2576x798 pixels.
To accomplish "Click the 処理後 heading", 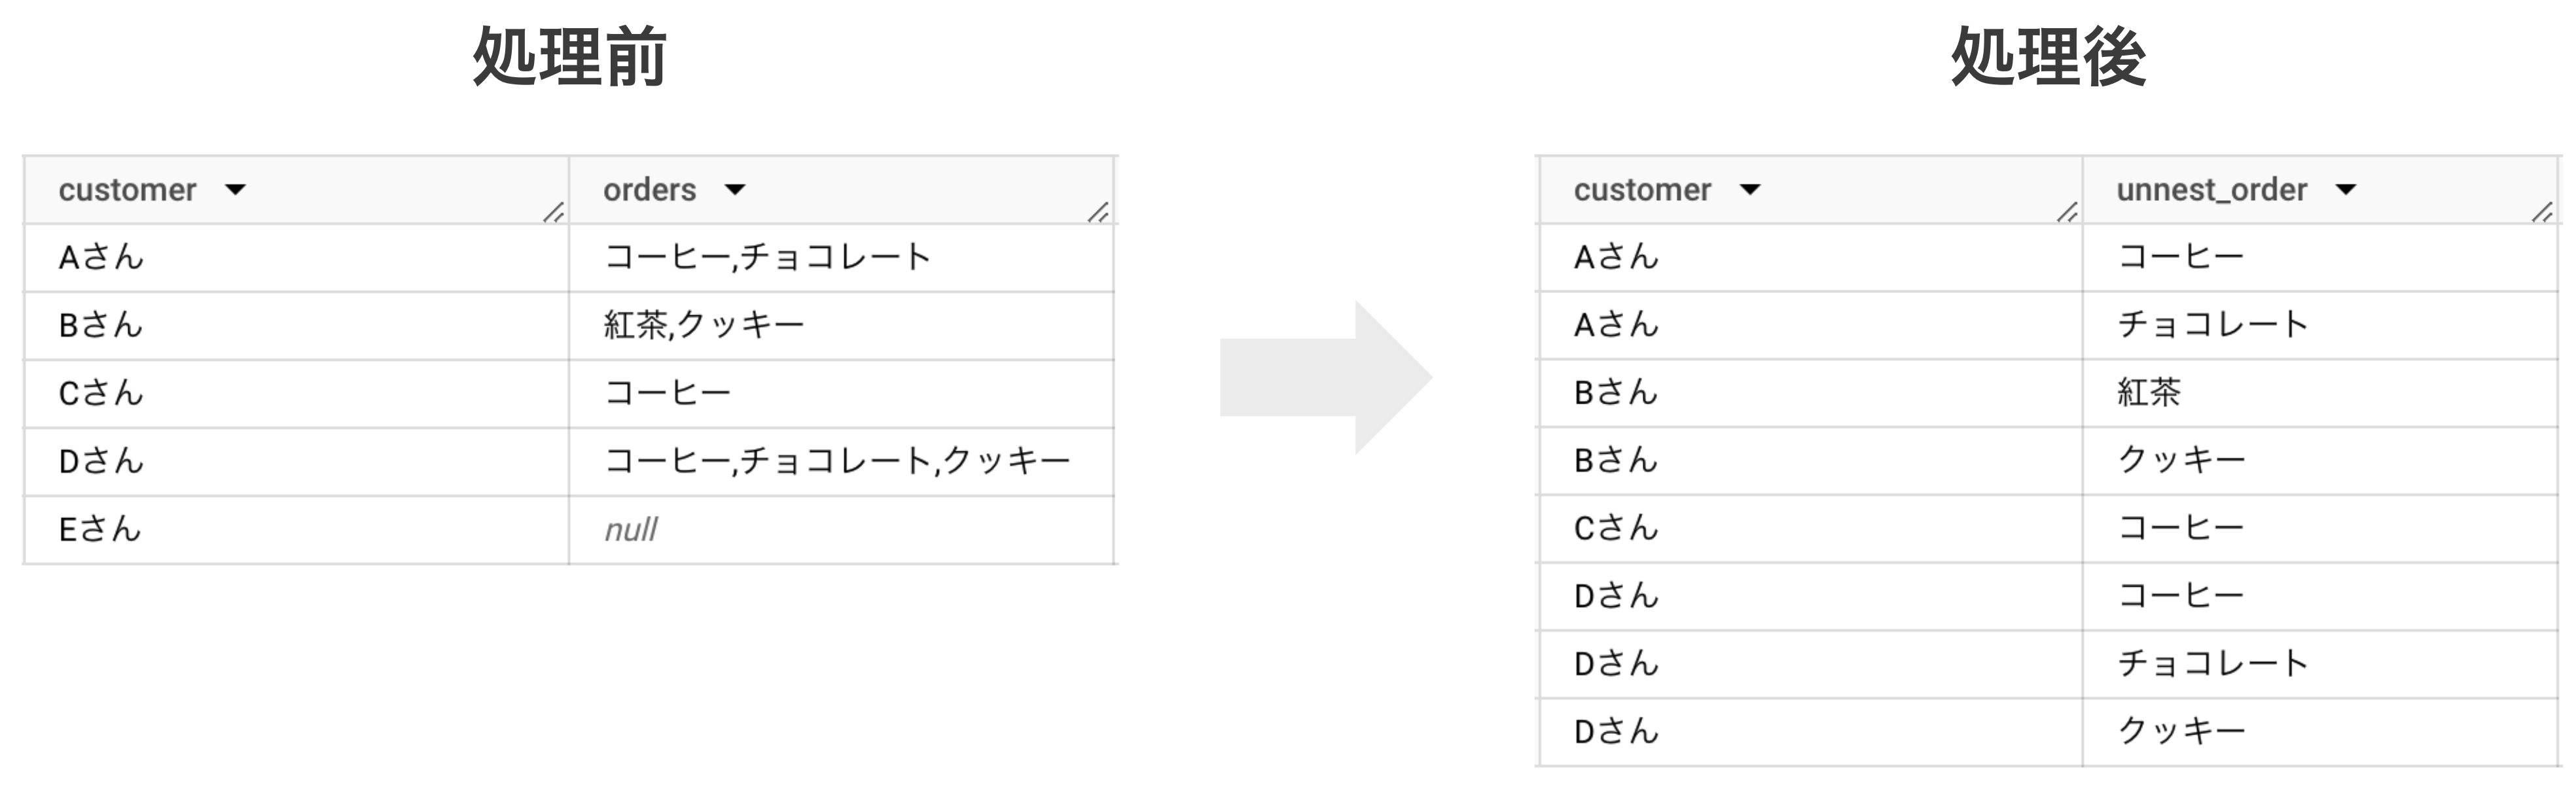I will tap(2048, 57).
